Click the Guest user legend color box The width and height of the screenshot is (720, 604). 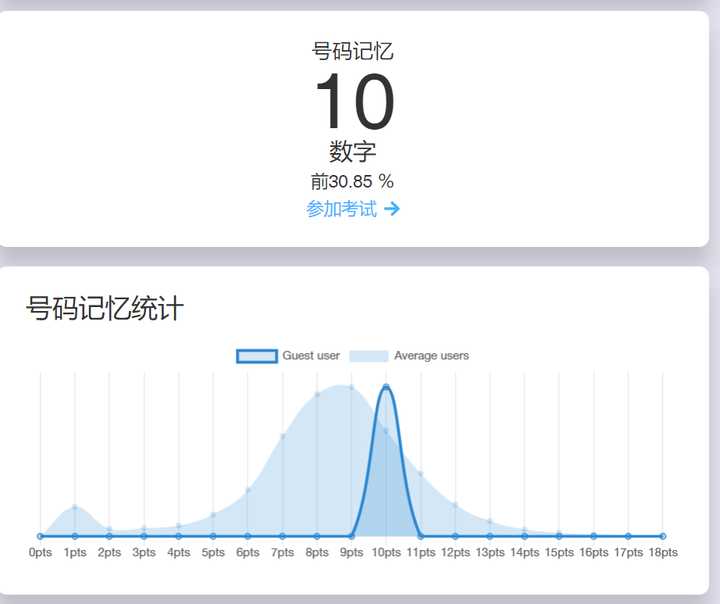pos(257,356)
